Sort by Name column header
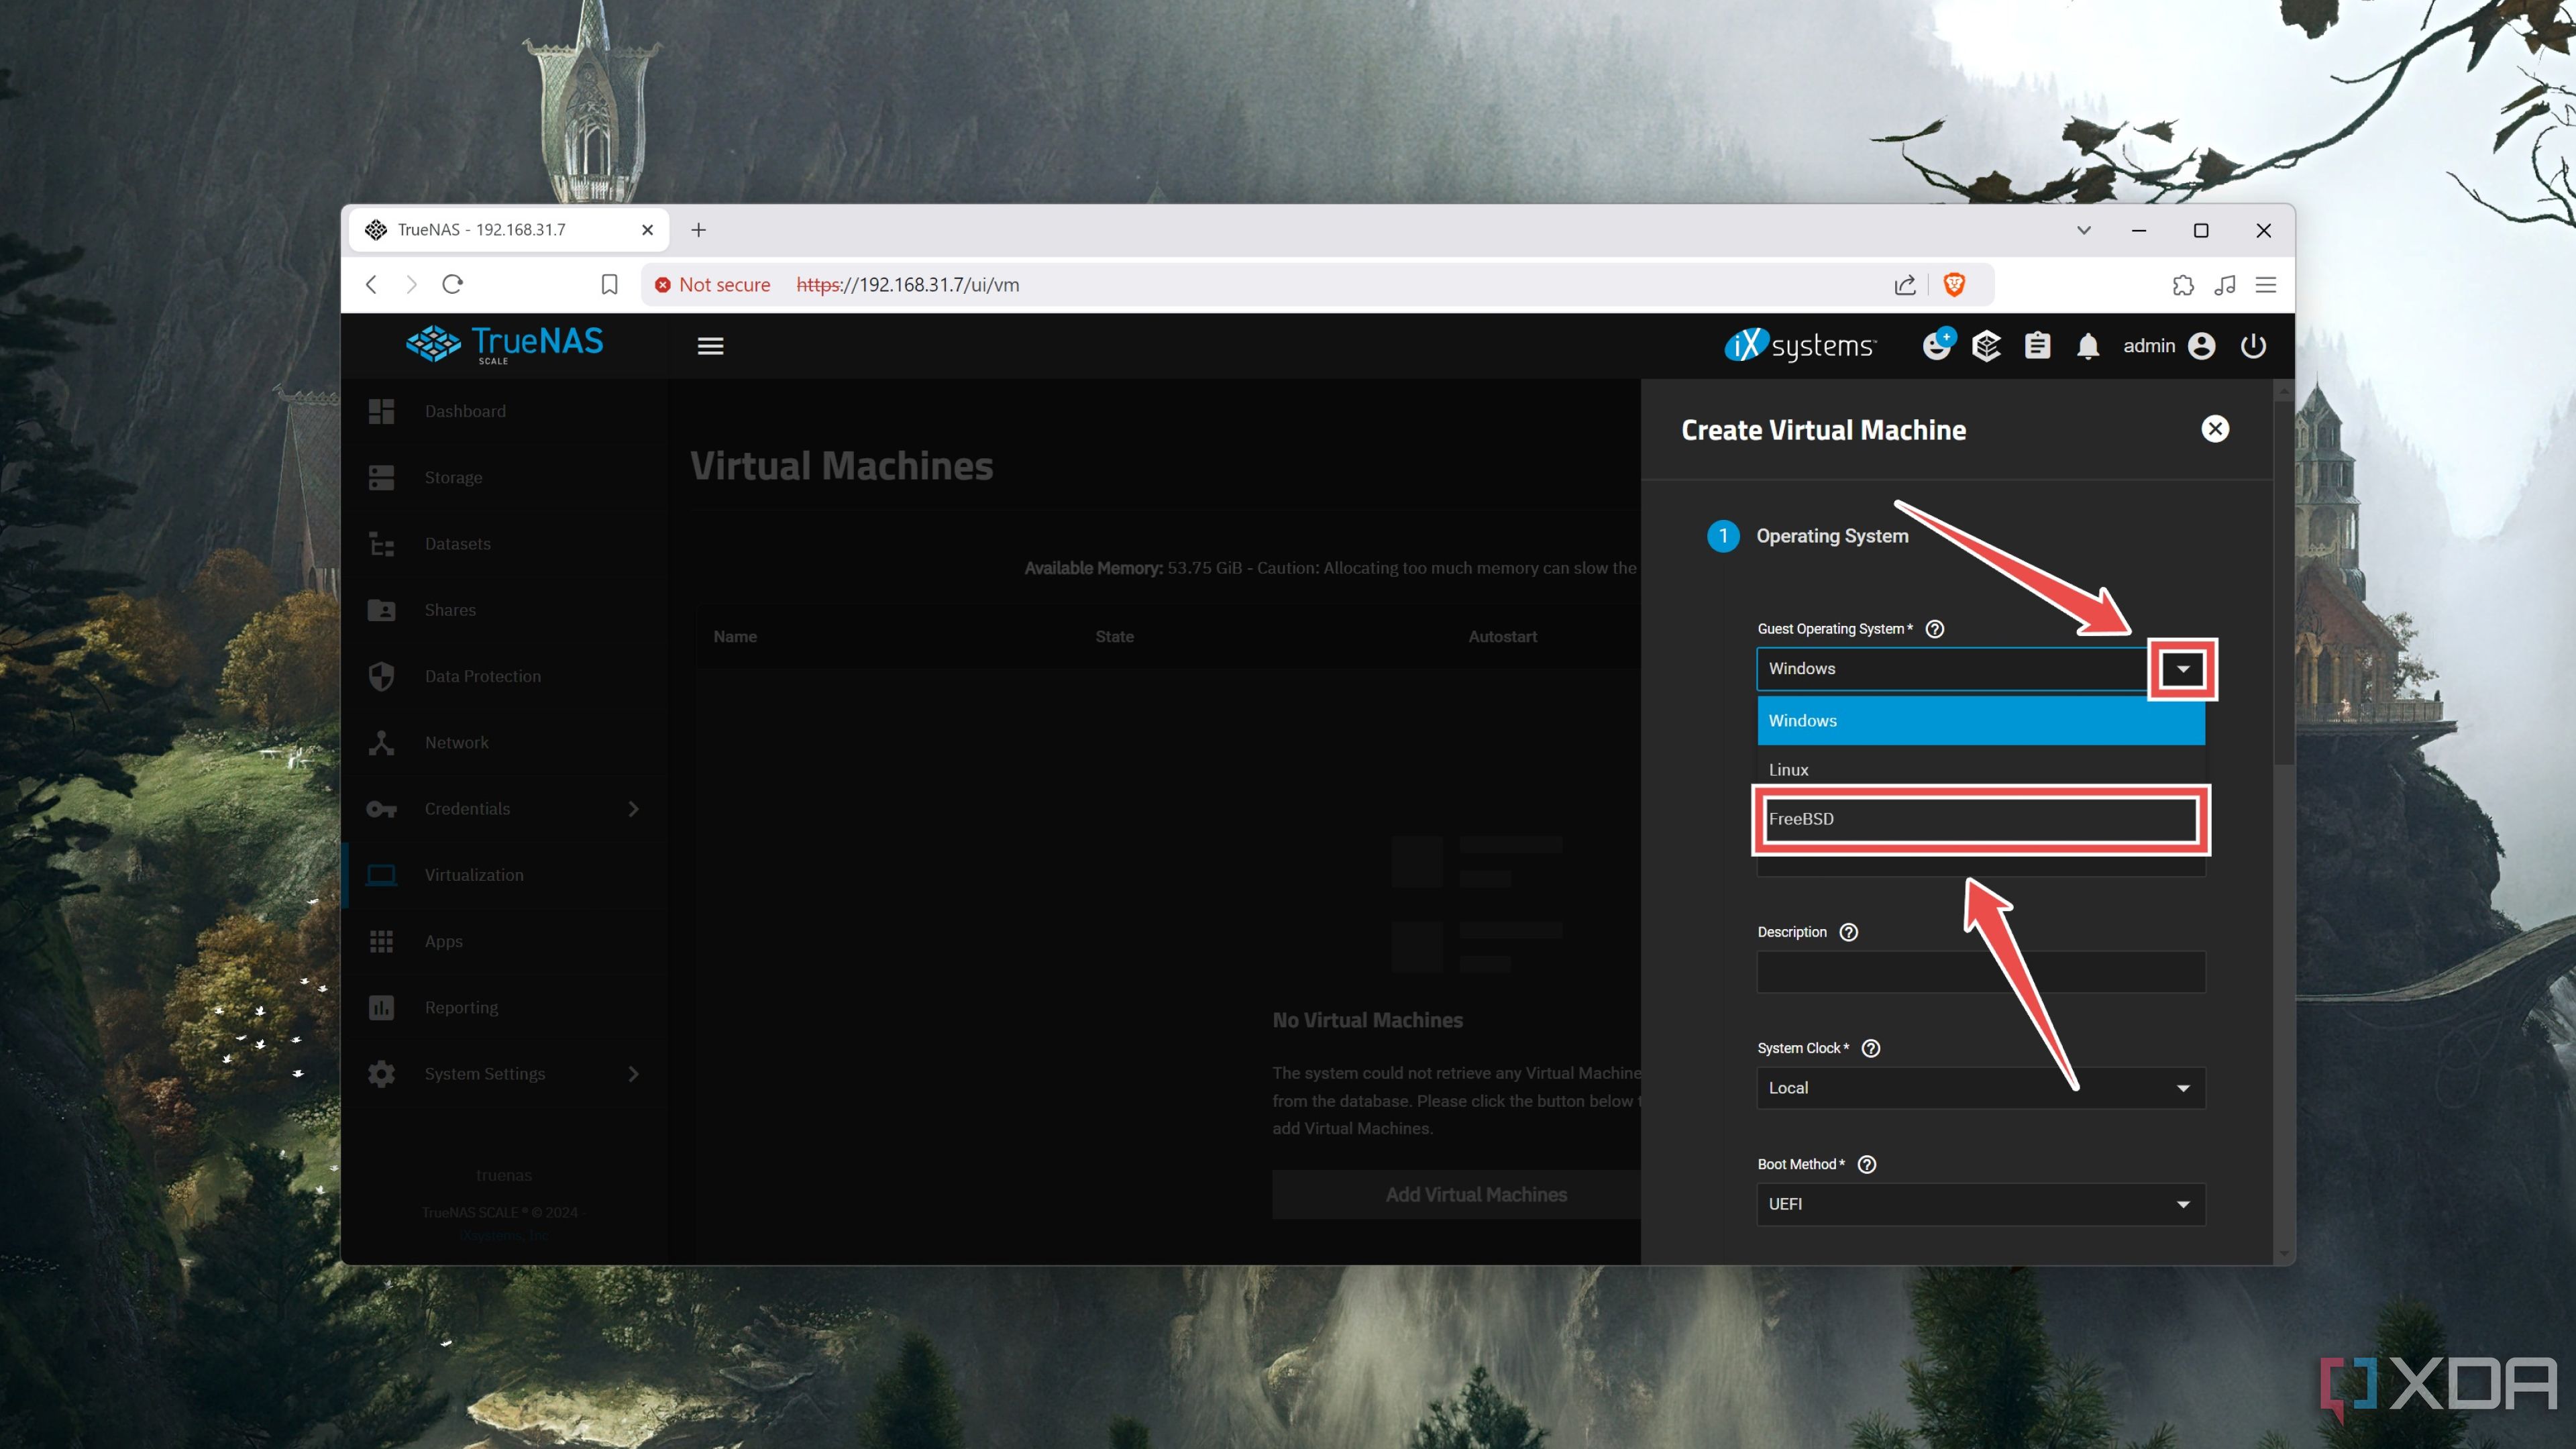This screenshot has width=2576, height=1449. 735,637
